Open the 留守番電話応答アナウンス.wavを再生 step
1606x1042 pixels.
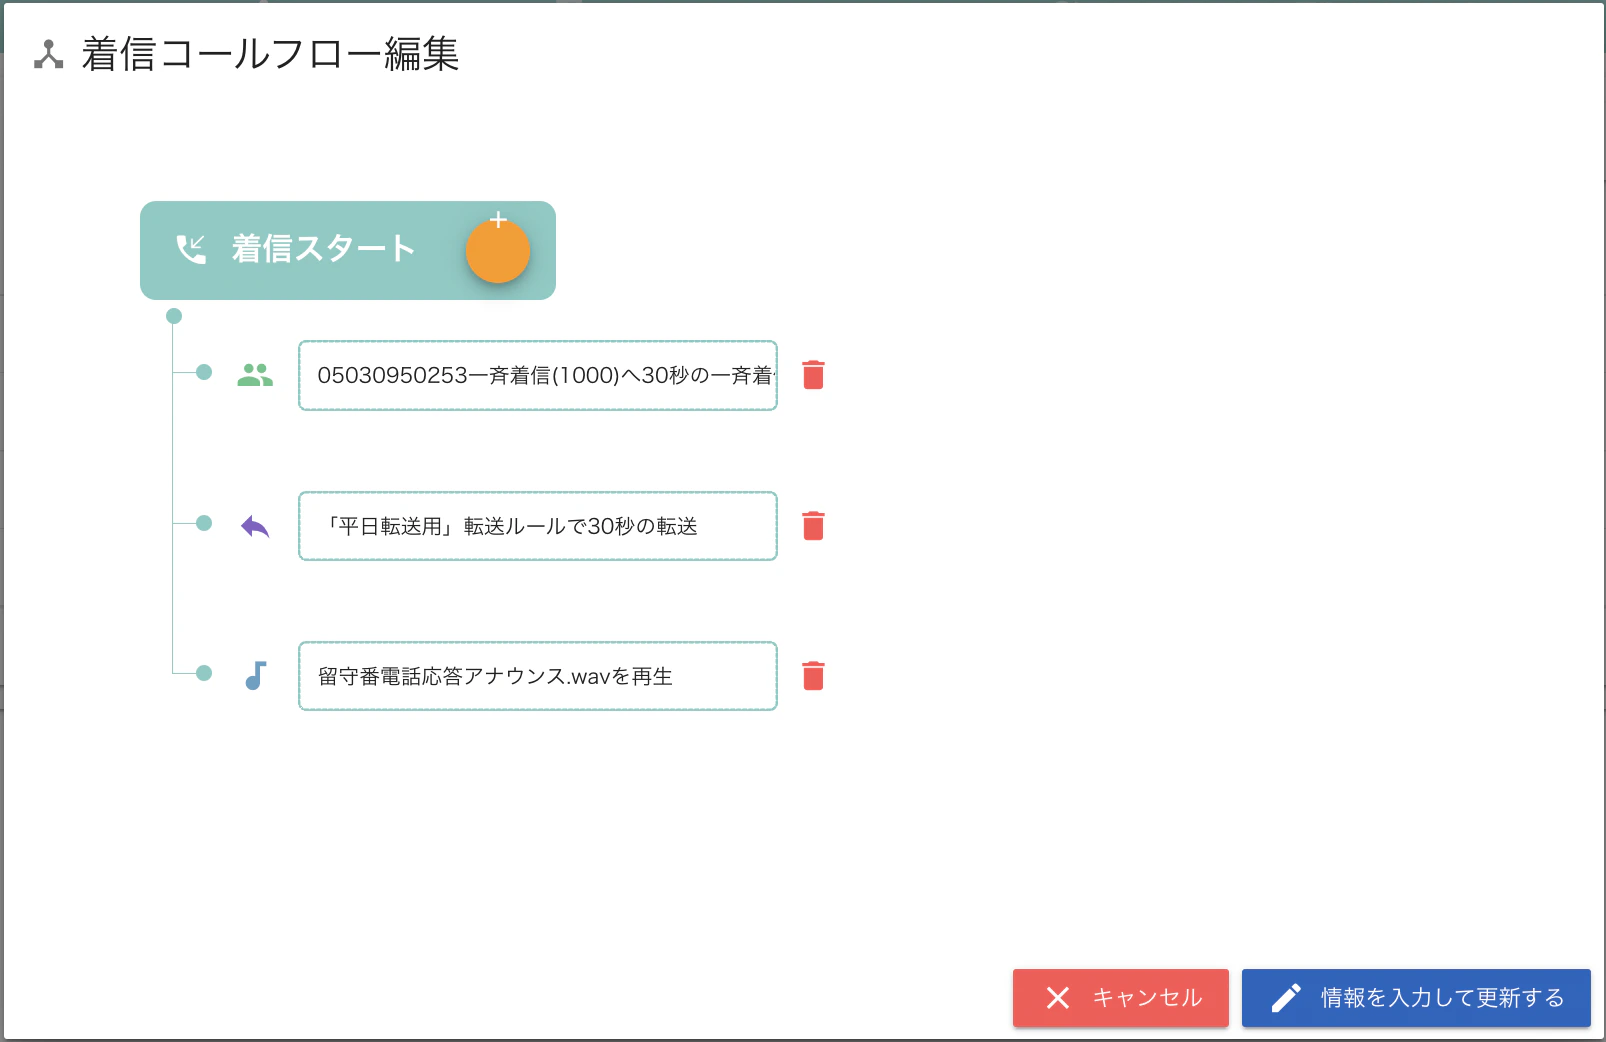click(x=538, y=676)
